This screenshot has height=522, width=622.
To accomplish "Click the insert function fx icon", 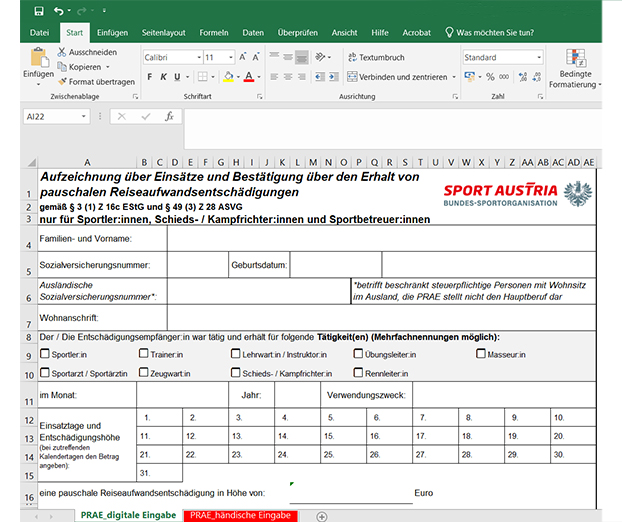I will pos(169,116).
